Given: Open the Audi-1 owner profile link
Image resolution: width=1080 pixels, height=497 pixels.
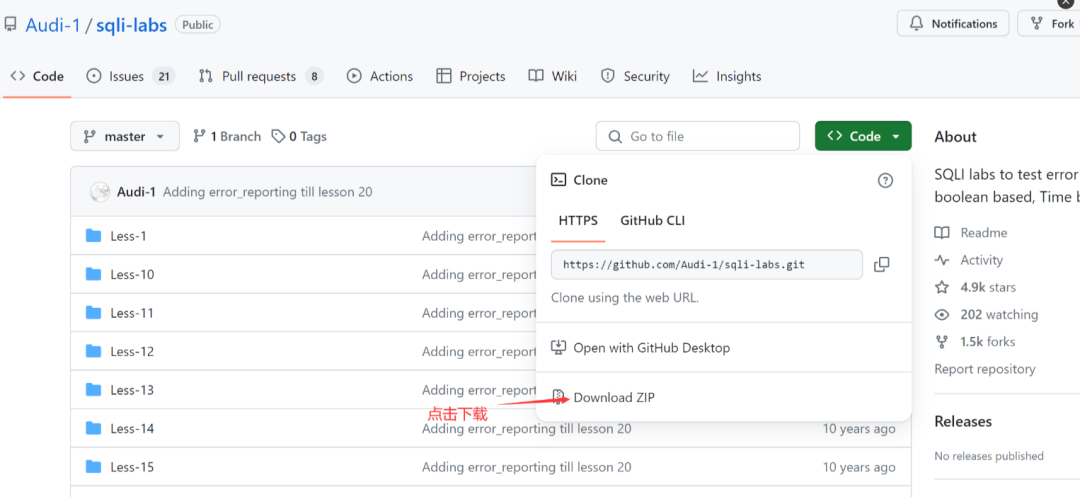Looking at the screenshot, I should coord(52,25).
